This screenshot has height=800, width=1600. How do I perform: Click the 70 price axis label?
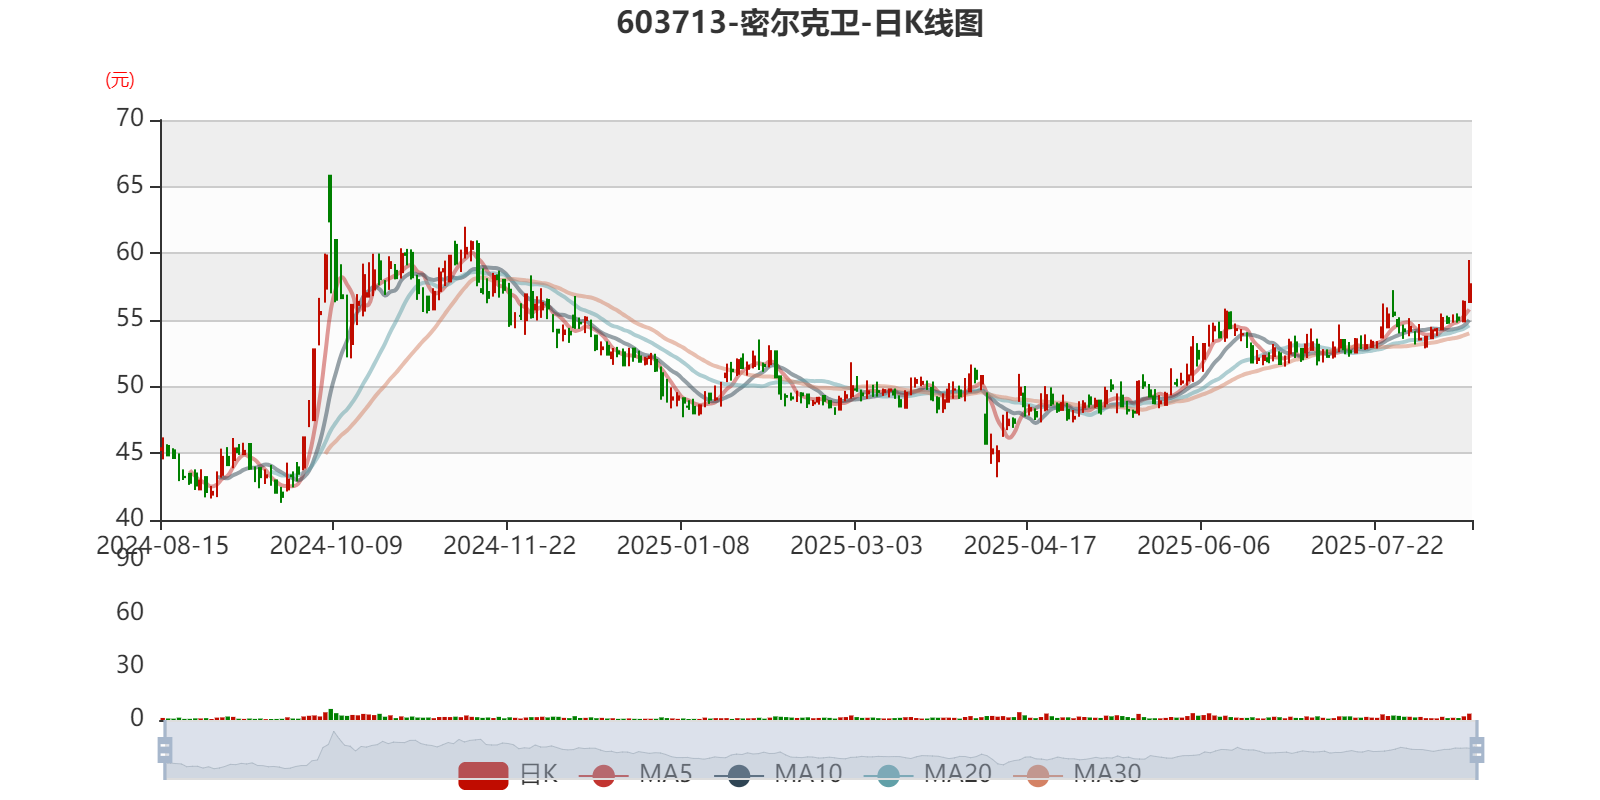pyautogui.click(x=130, y=119)
